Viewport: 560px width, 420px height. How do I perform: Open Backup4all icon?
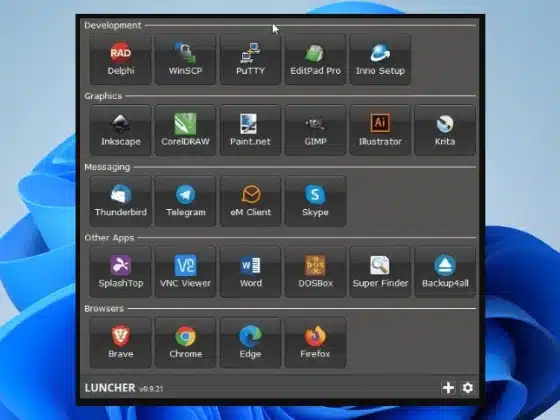pos(445,272)
